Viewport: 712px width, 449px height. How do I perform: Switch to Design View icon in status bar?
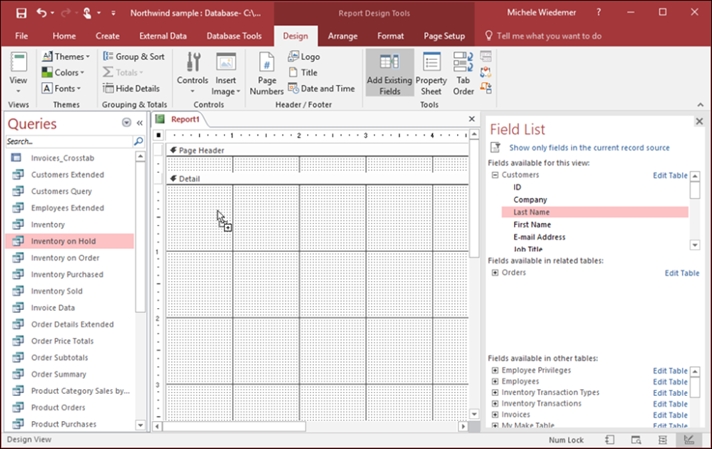pyautogui.click(x=689, y=439)
